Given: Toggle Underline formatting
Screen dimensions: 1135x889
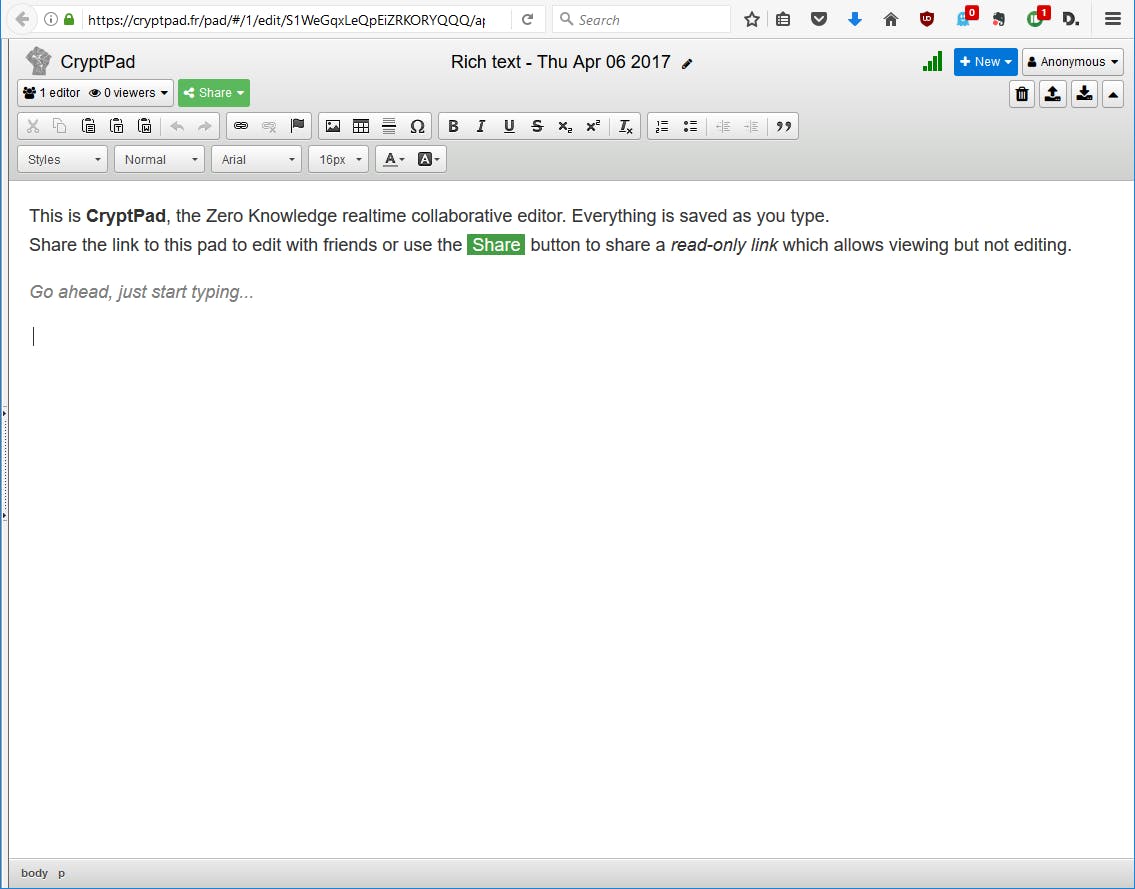Looking at the screenshot, I should pyautogui.click(x=509, y=126).
